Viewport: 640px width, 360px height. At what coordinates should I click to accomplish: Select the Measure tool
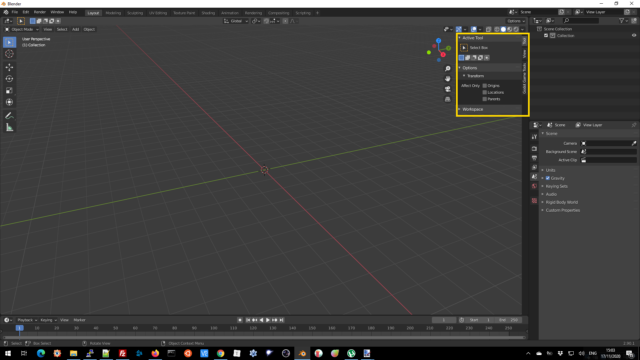[x=9, y=128]
